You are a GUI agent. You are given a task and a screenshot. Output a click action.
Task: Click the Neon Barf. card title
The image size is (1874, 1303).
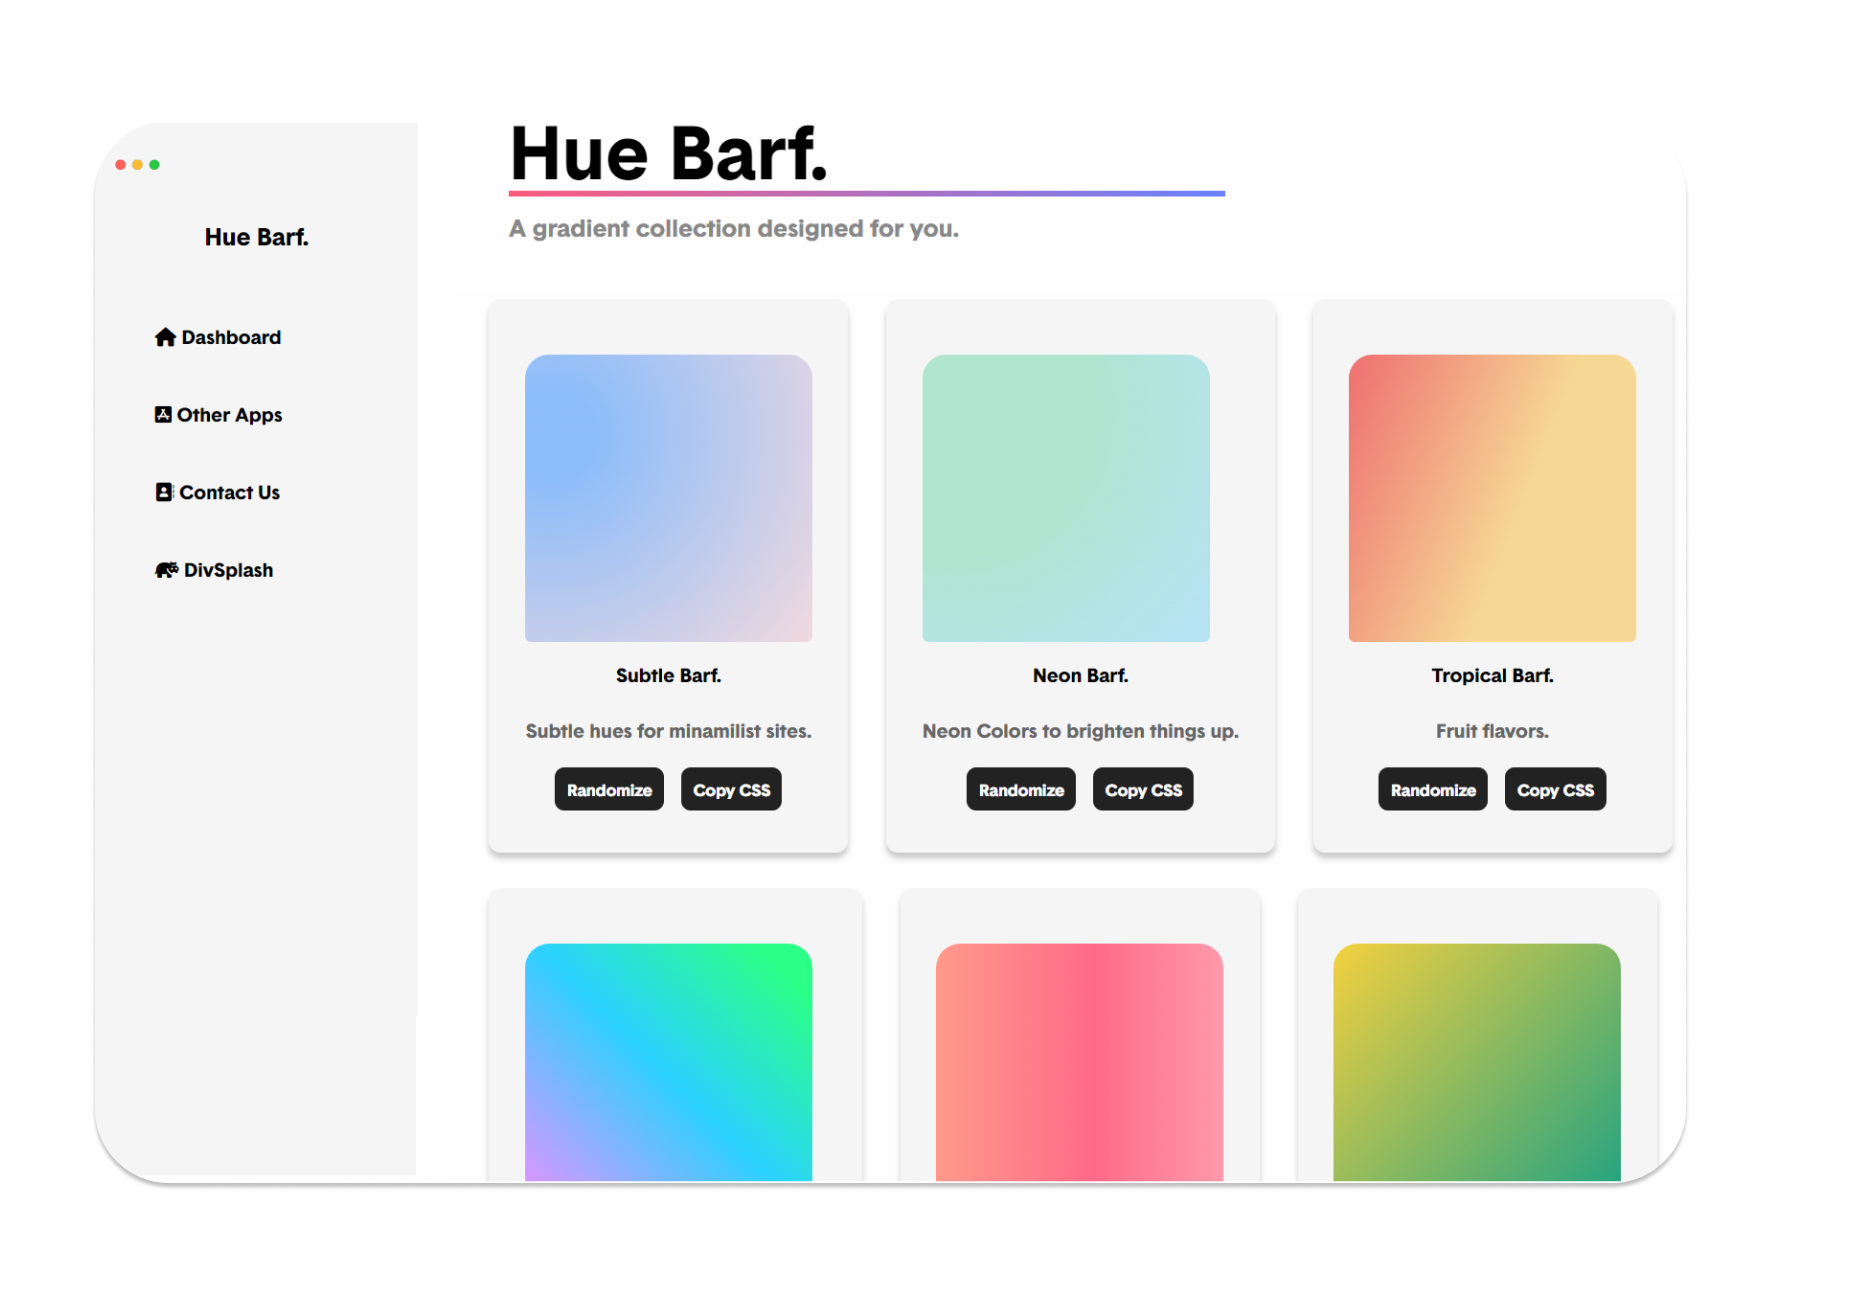tap(1080, 676)
